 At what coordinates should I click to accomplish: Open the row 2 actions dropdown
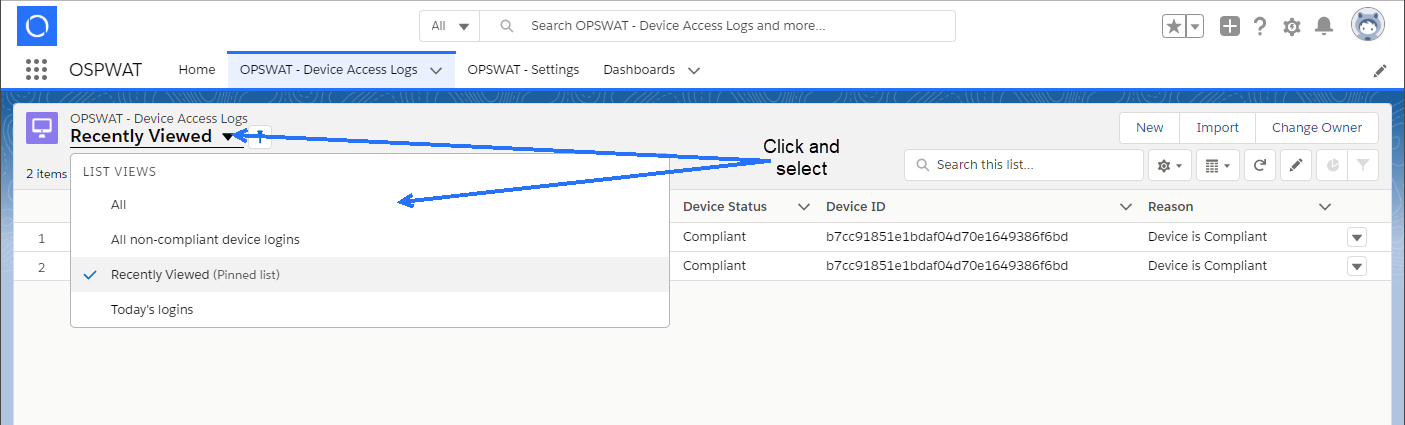(1357, 266)
